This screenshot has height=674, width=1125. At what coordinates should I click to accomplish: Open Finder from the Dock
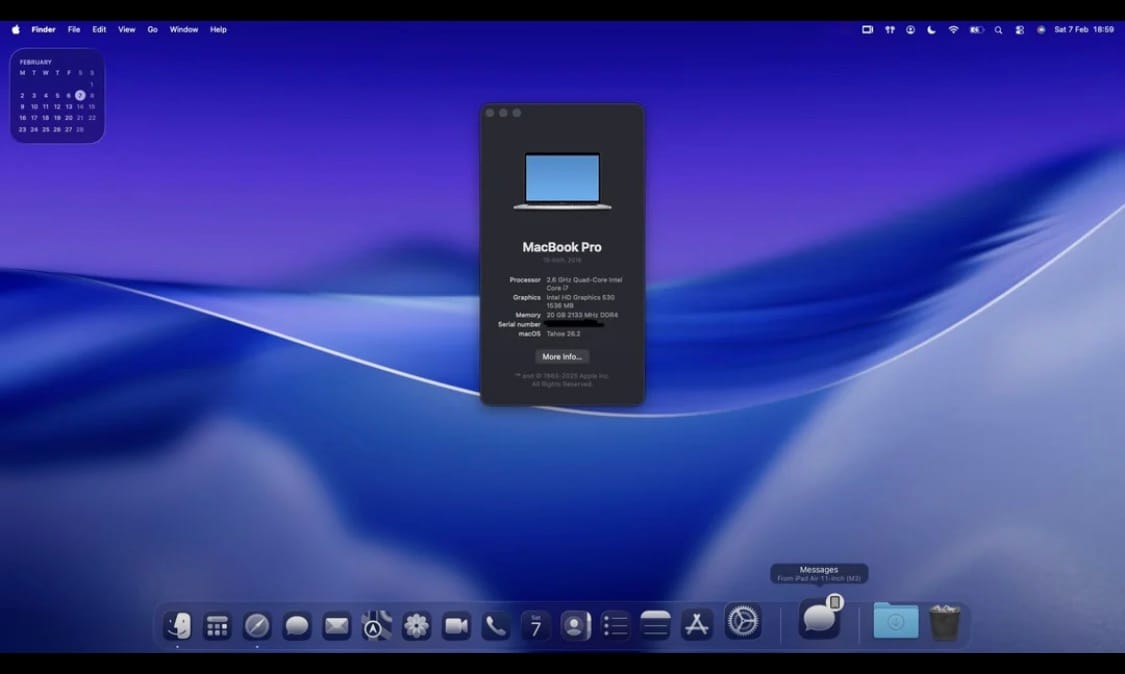(x=178, y=625)
